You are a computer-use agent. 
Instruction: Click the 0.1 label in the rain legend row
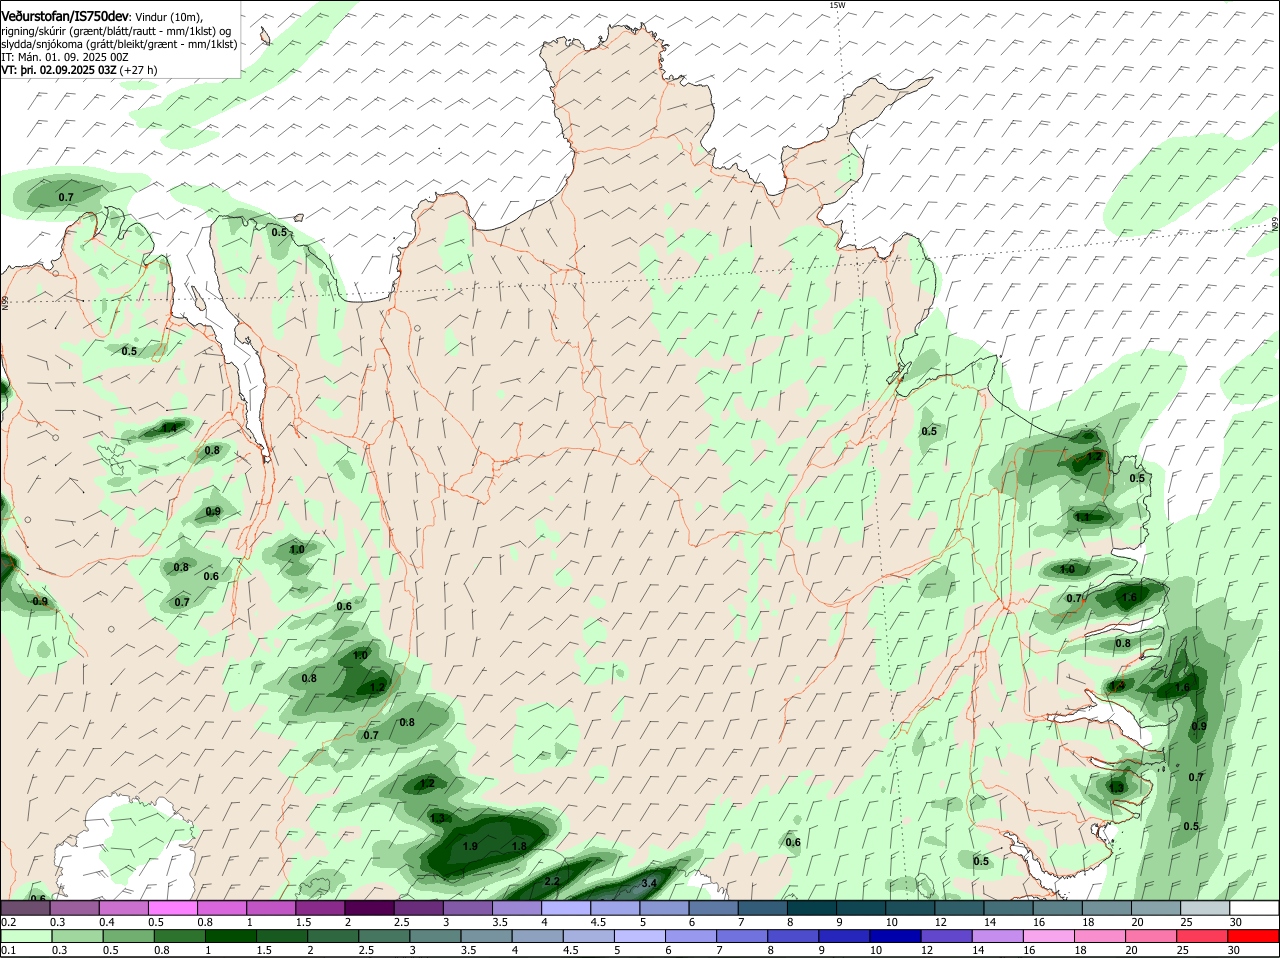click(8, 950)
